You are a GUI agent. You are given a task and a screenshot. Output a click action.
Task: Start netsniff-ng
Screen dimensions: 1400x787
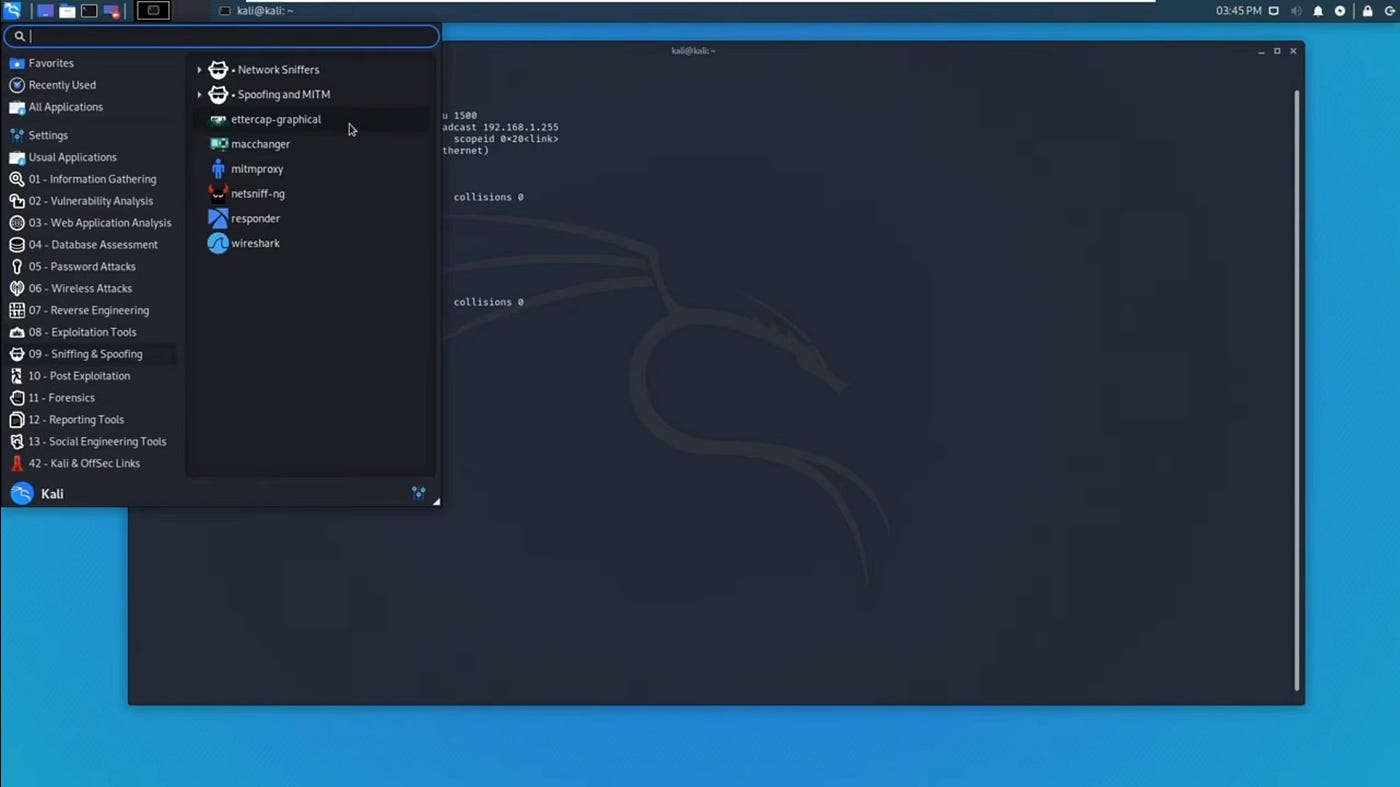pyautogui.click(x=310, y=194)
